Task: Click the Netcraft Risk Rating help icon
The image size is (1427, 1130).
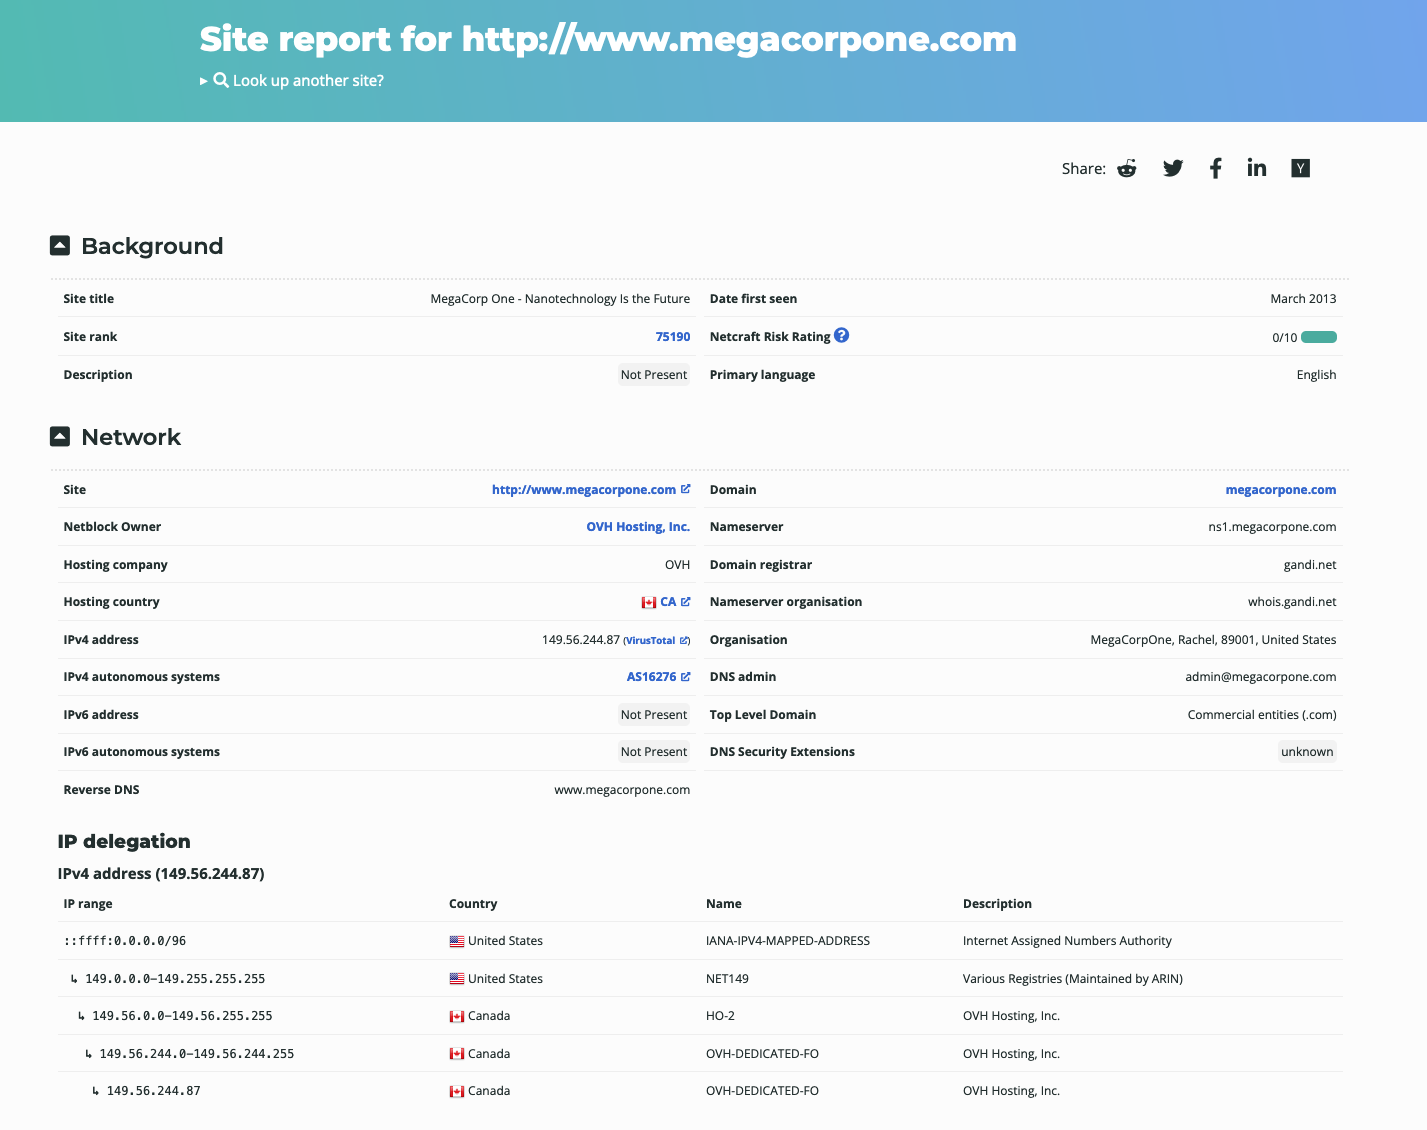Action: pos(842,336)
